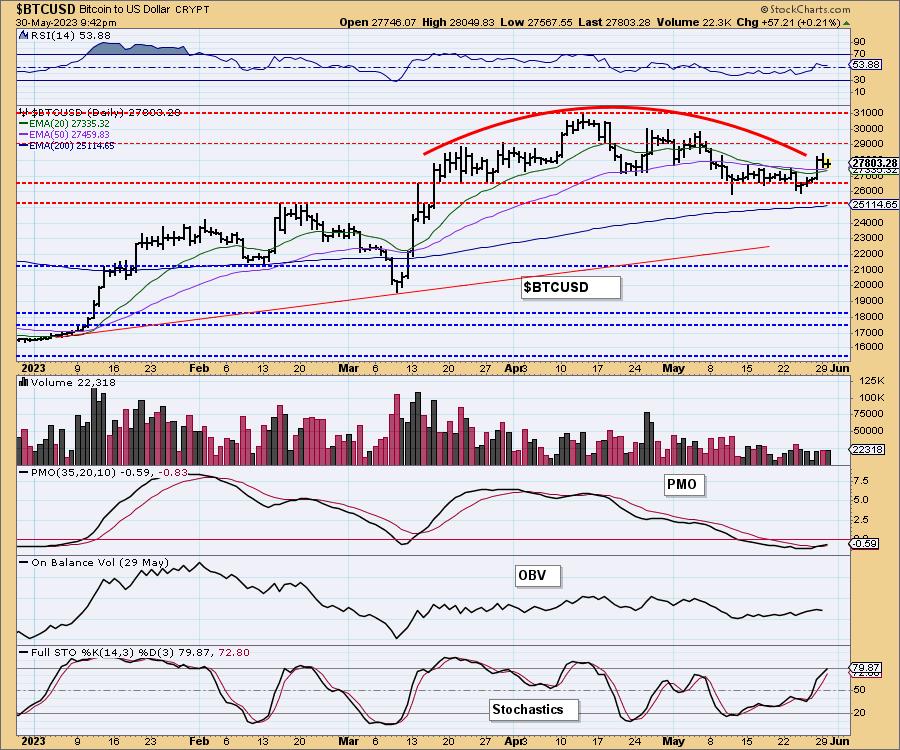The height and width of the screenshot is (750, 900).
Task: Click the Full STO legend line marker
Action: point(24,652)
